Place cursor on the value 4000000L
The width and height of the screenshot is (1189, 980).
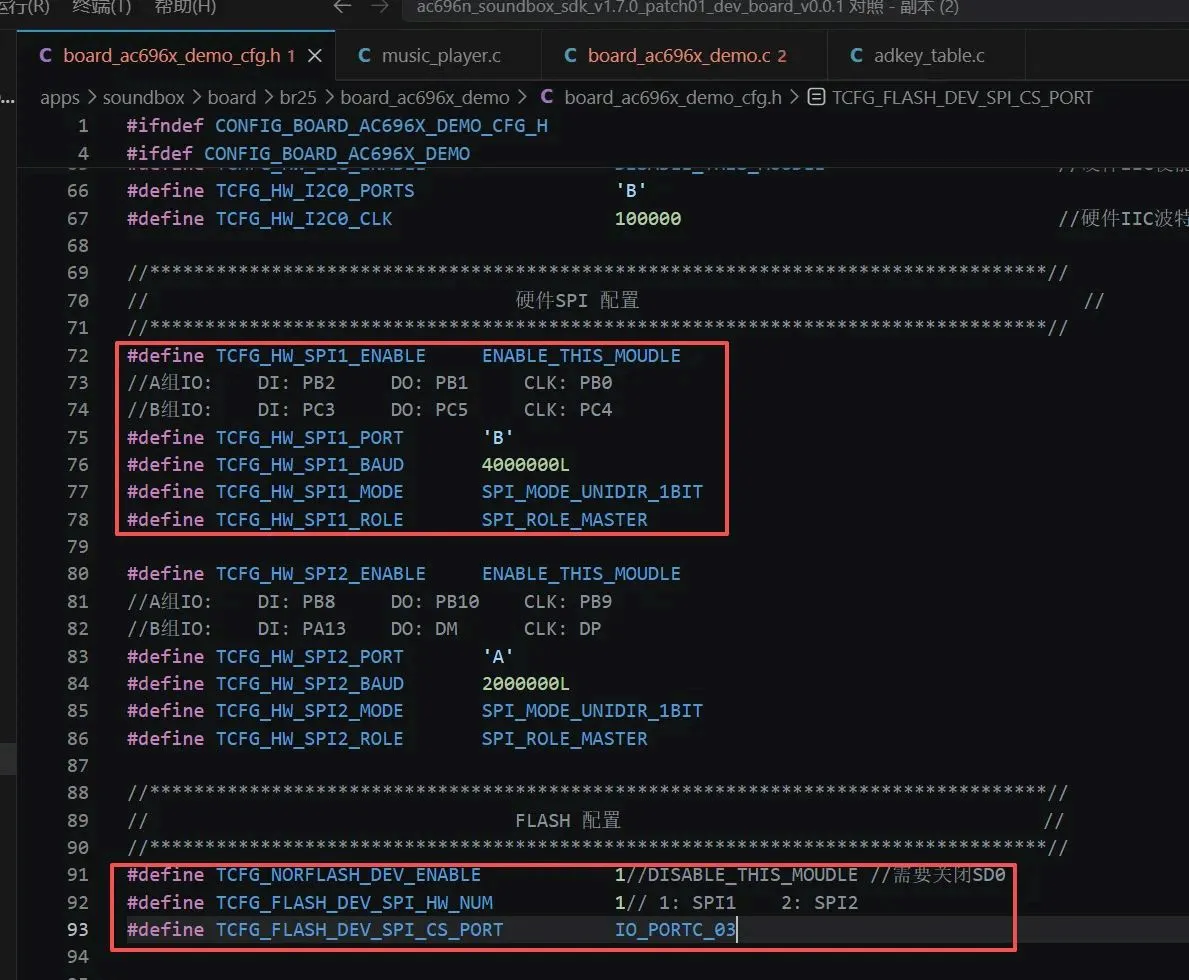[525, 465]
